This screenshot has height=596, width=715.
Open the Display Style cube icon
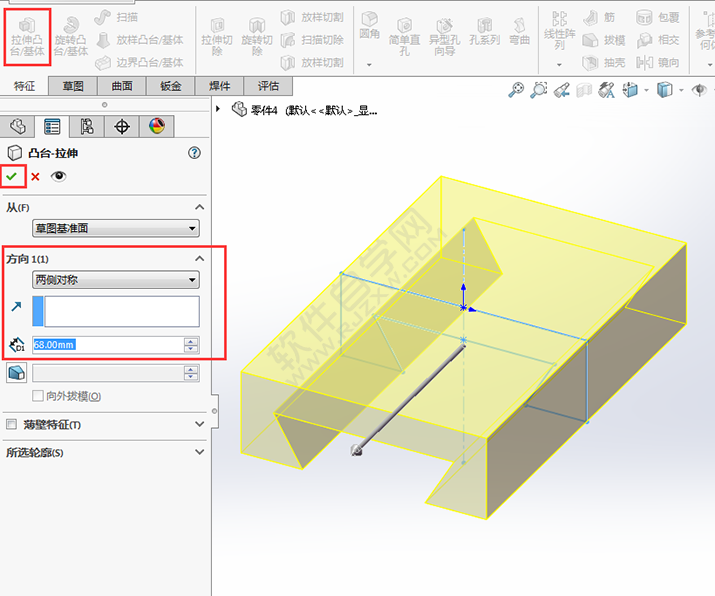tap(665, 90)
